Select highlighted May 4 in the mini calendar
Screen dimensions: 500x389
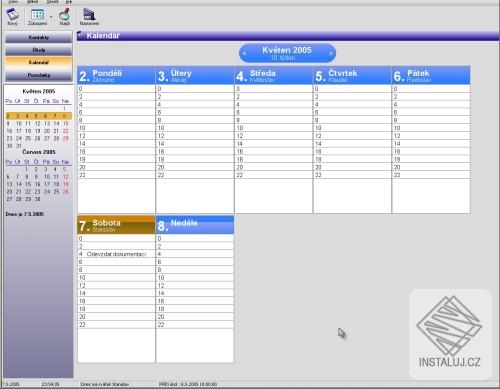[x=27, y=116]
